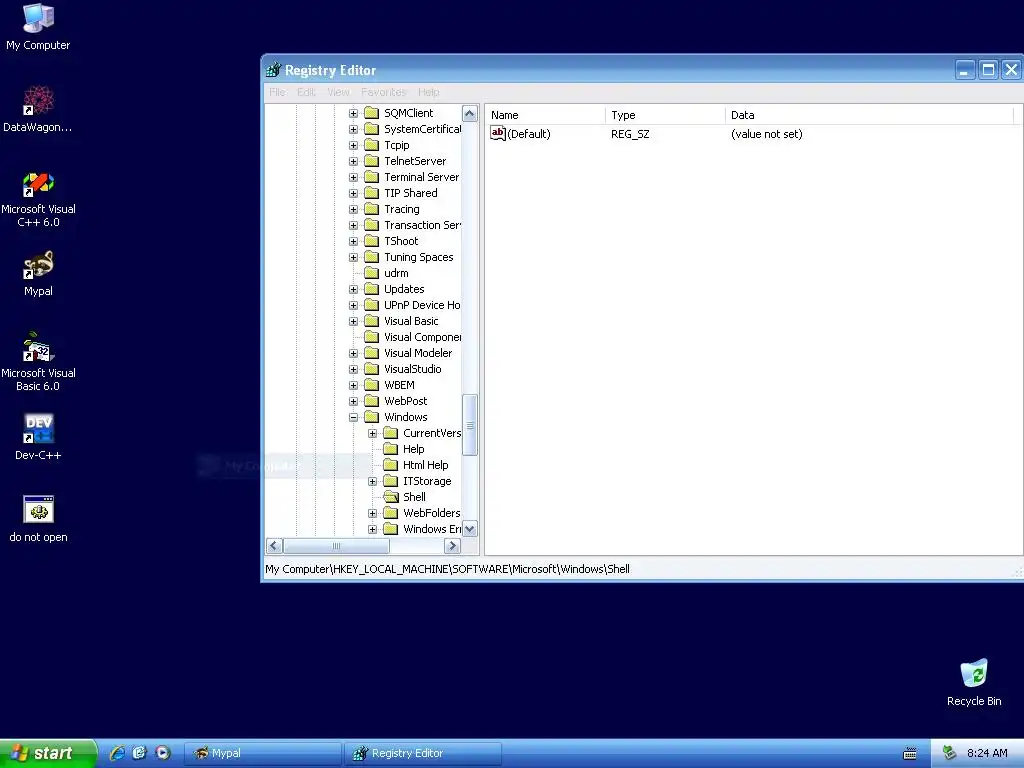Click the tree horizontal scrollbar thumb

click(x=336, y=545)
